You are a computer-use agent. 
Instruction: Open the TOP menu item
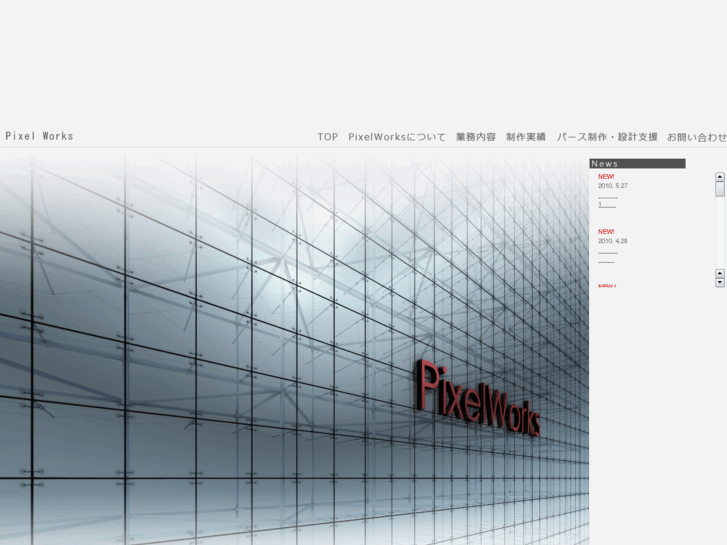point(327,137)
